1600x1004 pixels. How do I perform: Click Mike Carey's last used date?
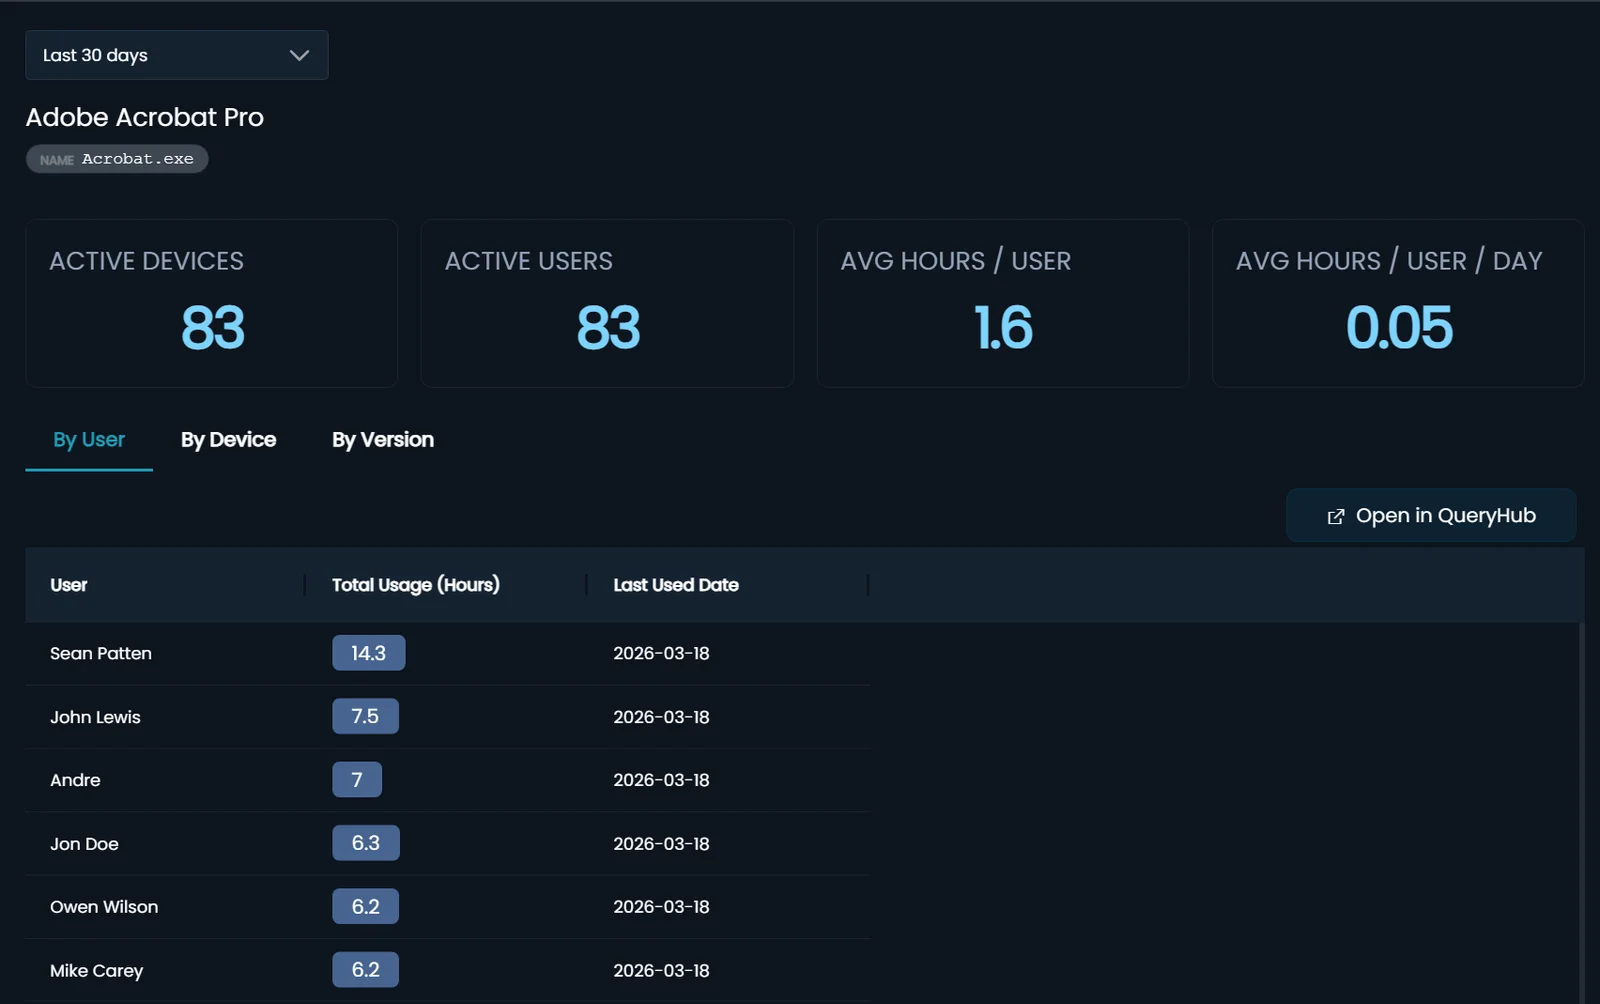661,971
